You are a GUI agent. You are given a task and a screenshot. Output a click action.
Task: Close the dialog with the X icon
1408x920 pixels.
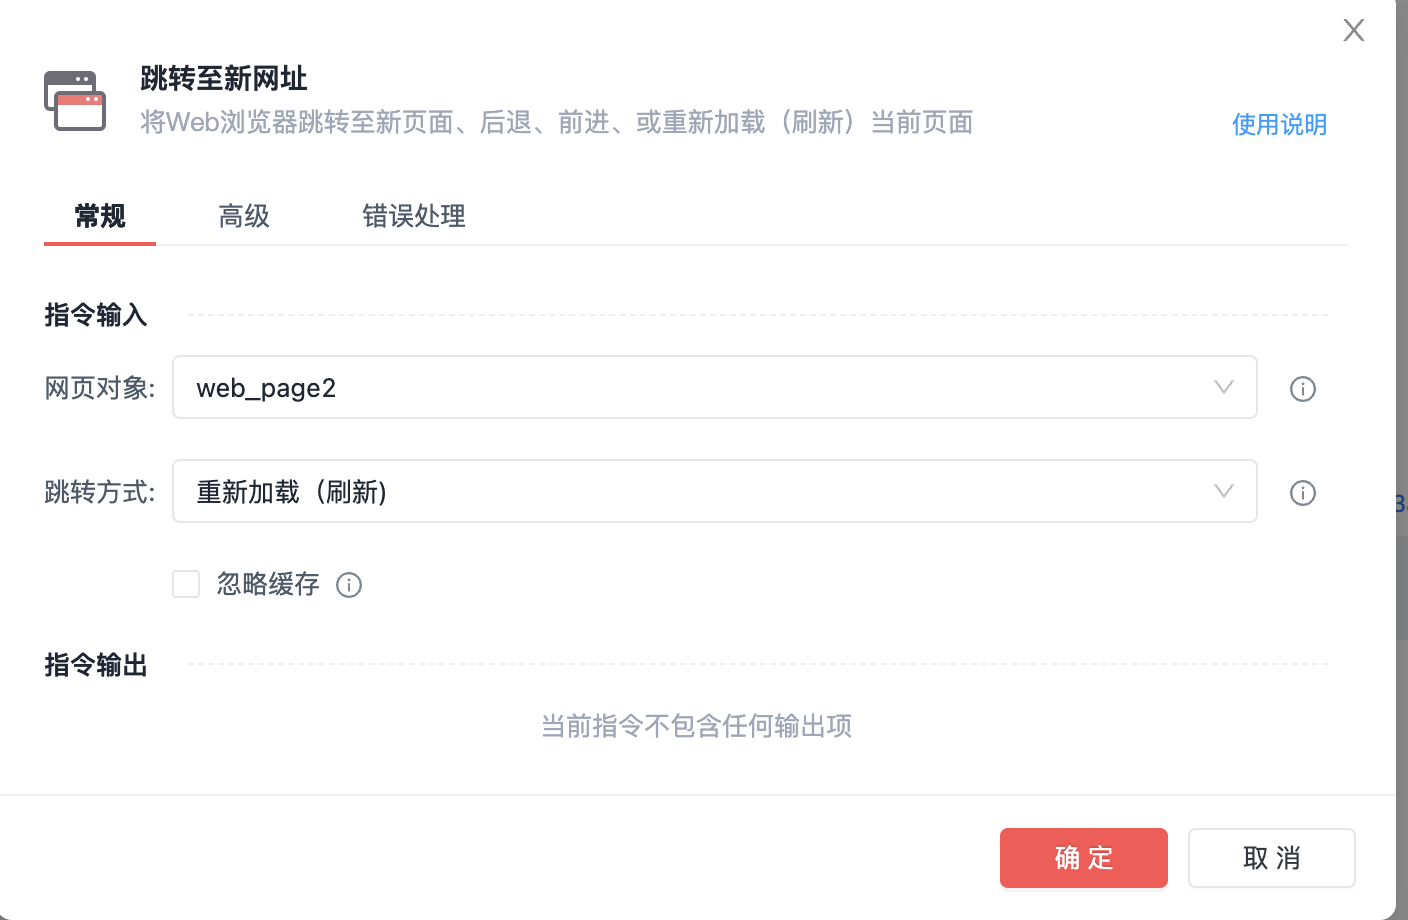click(x=1354, y=30)
